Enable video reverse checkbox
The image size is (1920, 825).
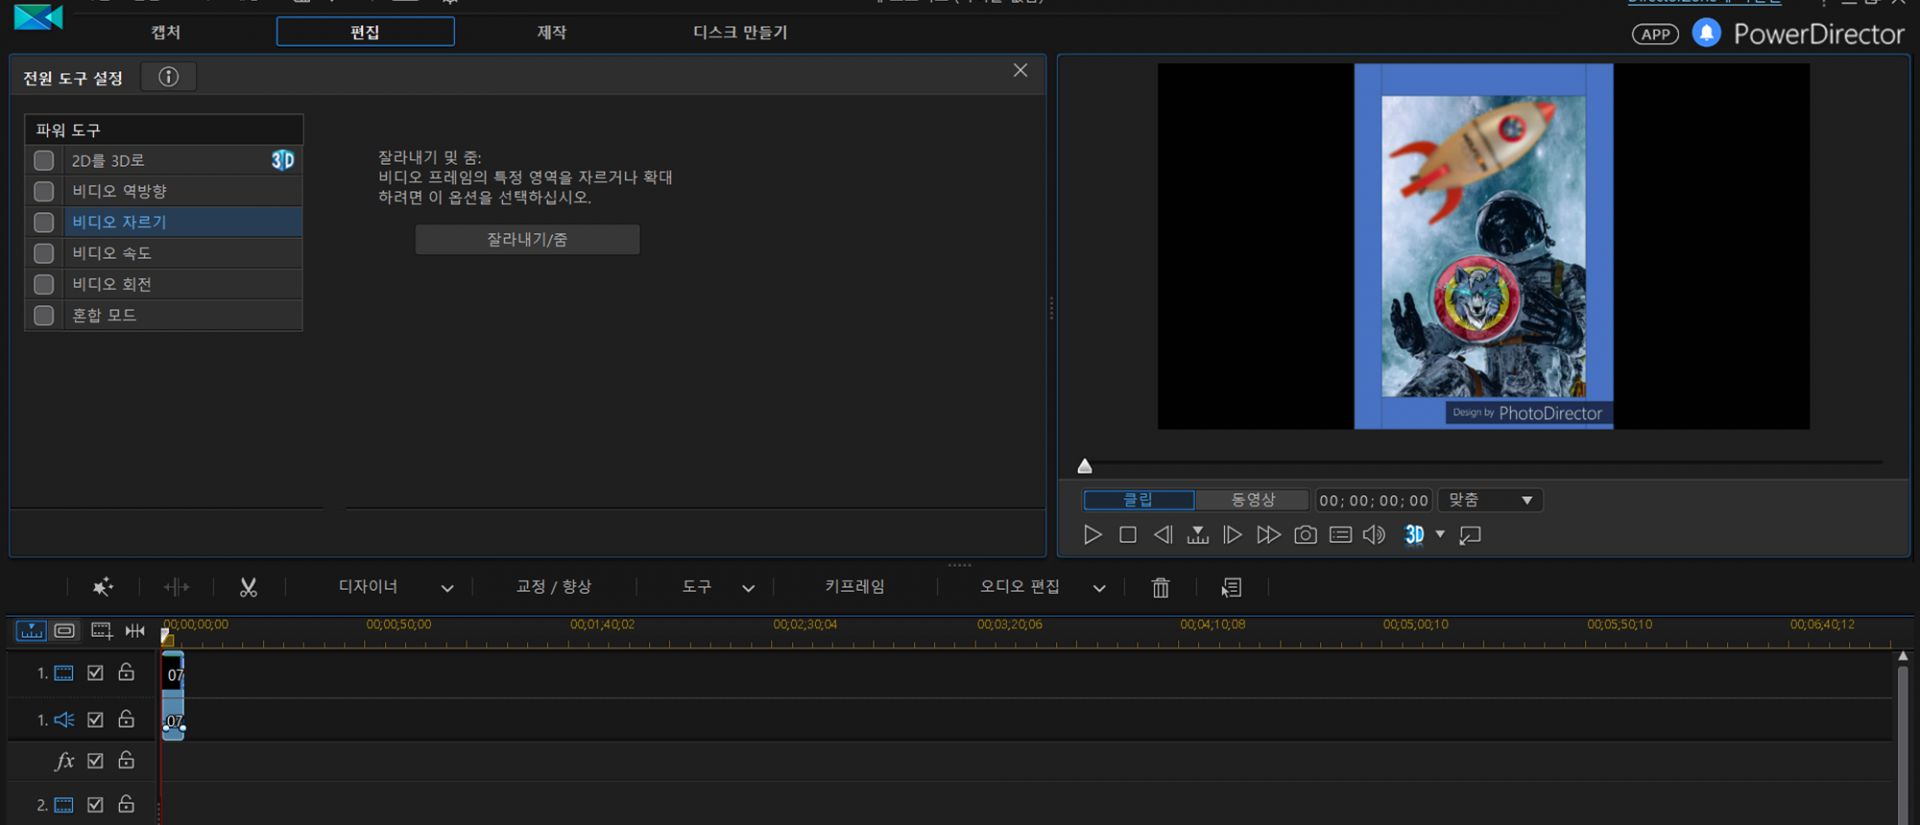coord(44,191)
